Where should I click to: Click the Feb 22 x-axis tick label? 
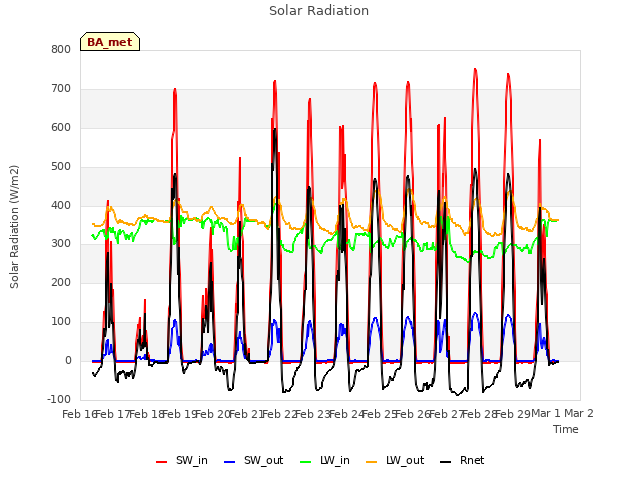pyautogui.click(x=279, y=414)
